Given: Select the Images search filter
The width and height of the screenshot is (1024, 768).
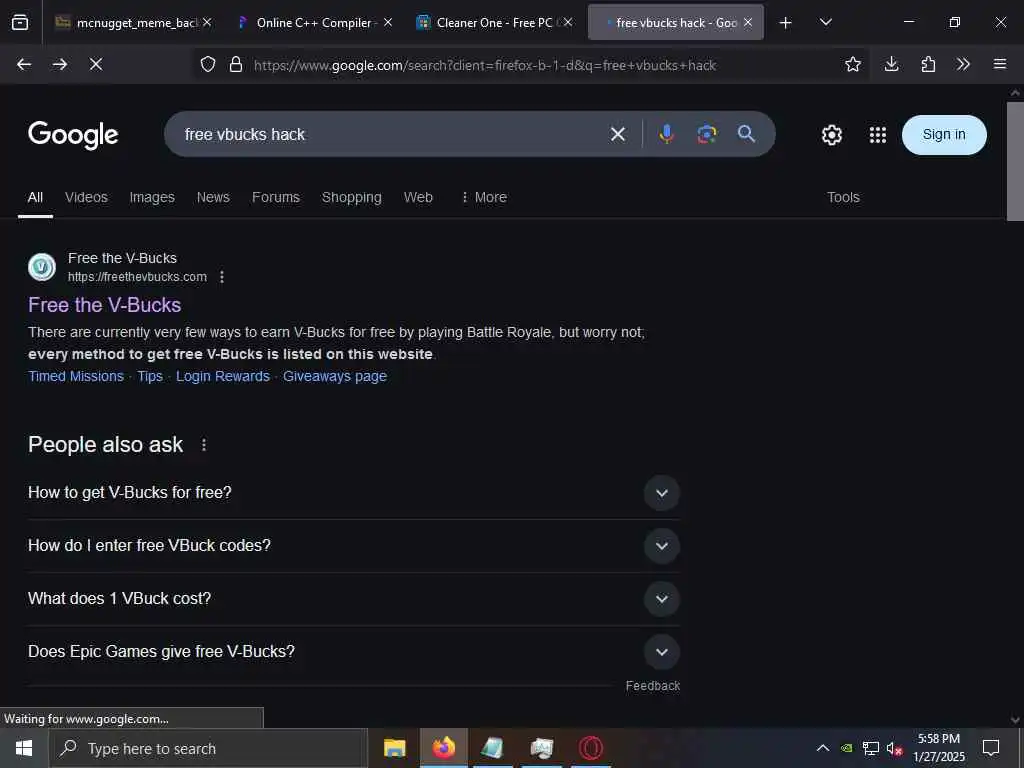Looking at the screenshot, I should pos(152,197).
